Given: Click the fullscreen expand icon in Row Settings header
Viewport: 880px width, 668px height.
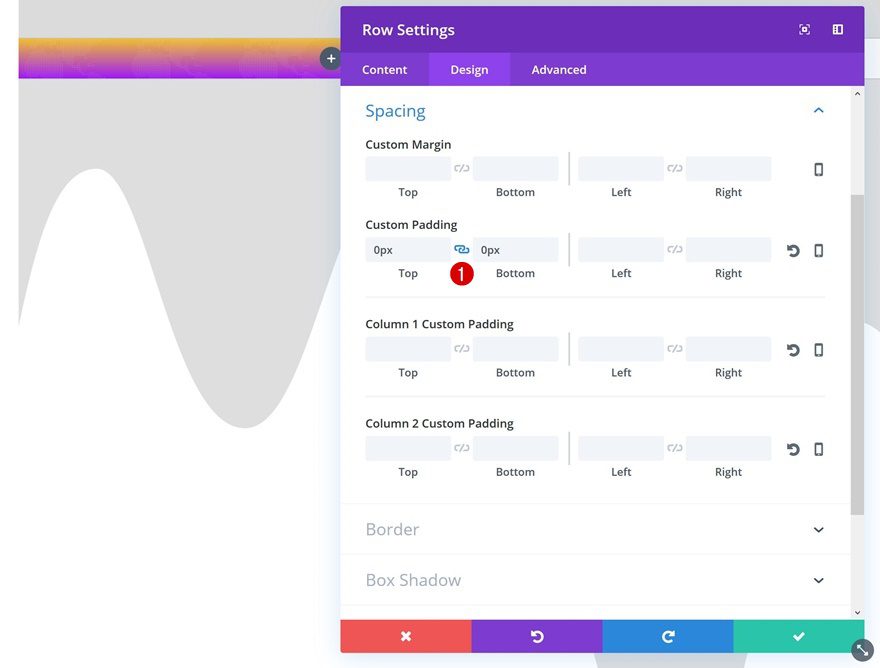Looking at the screenshot, I should click(804, 30).
